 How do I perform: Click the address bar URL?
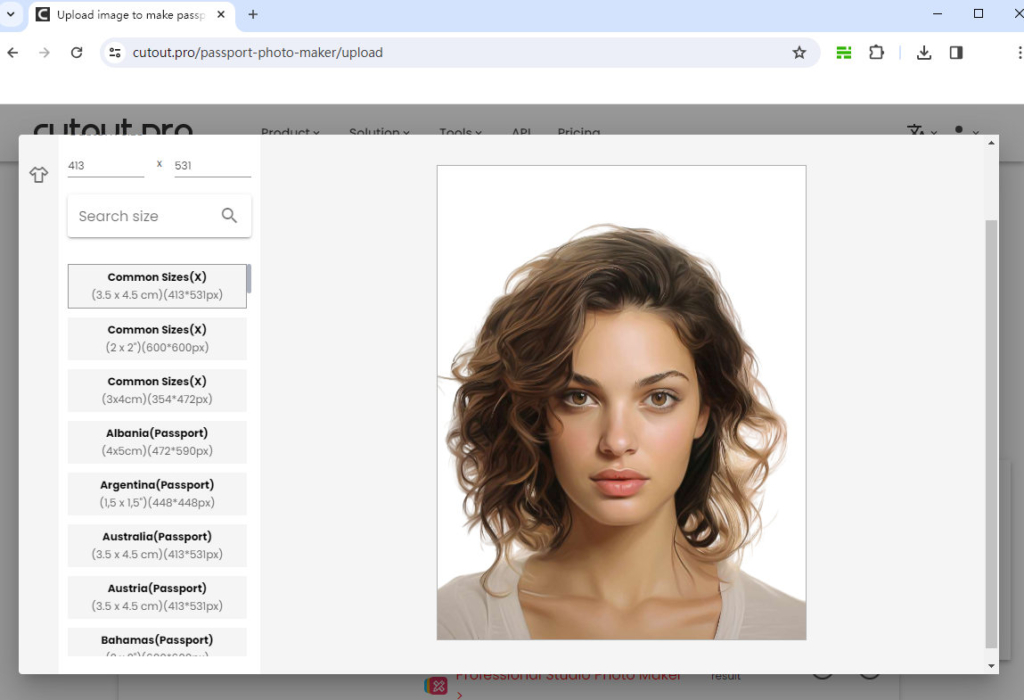click(x=257, y=52)
